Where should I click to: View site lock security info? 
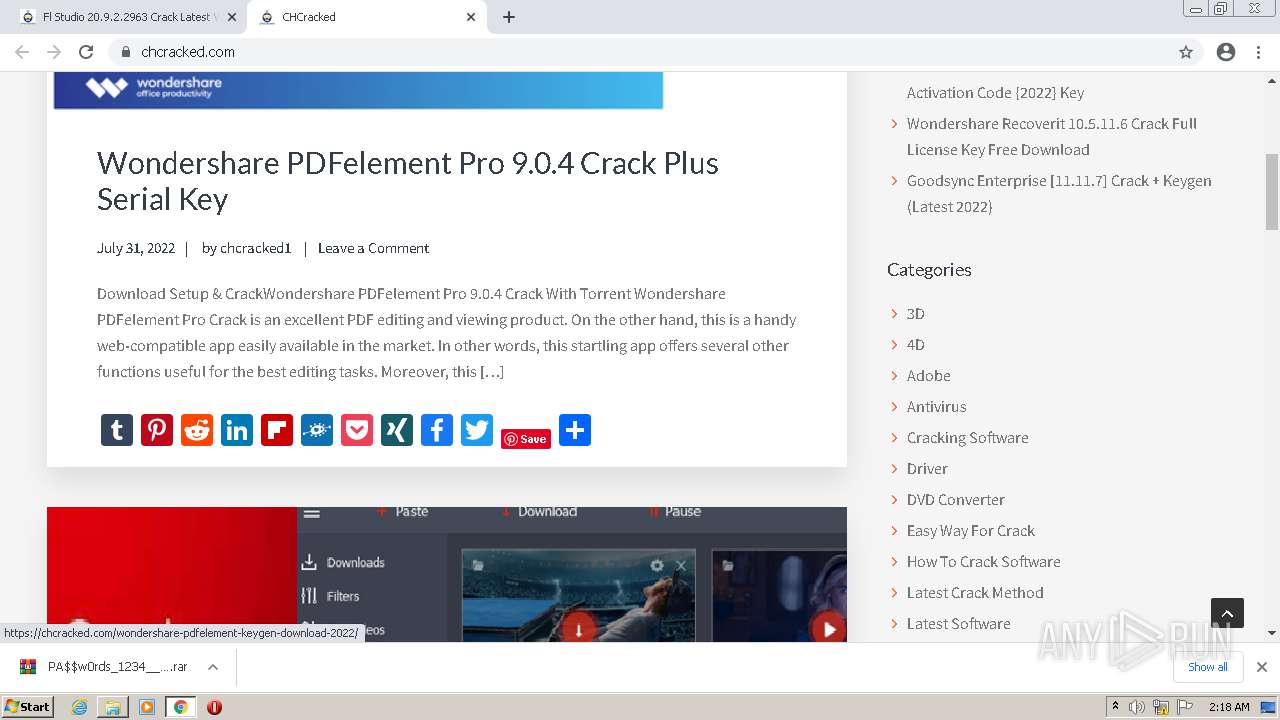click(x=125, y=52)
